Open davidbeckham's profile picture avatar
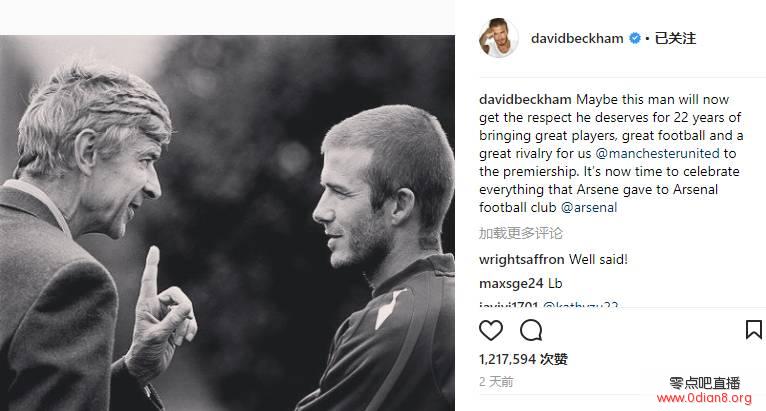The height and width of the screenshot is (411, 766). [498, 38]
